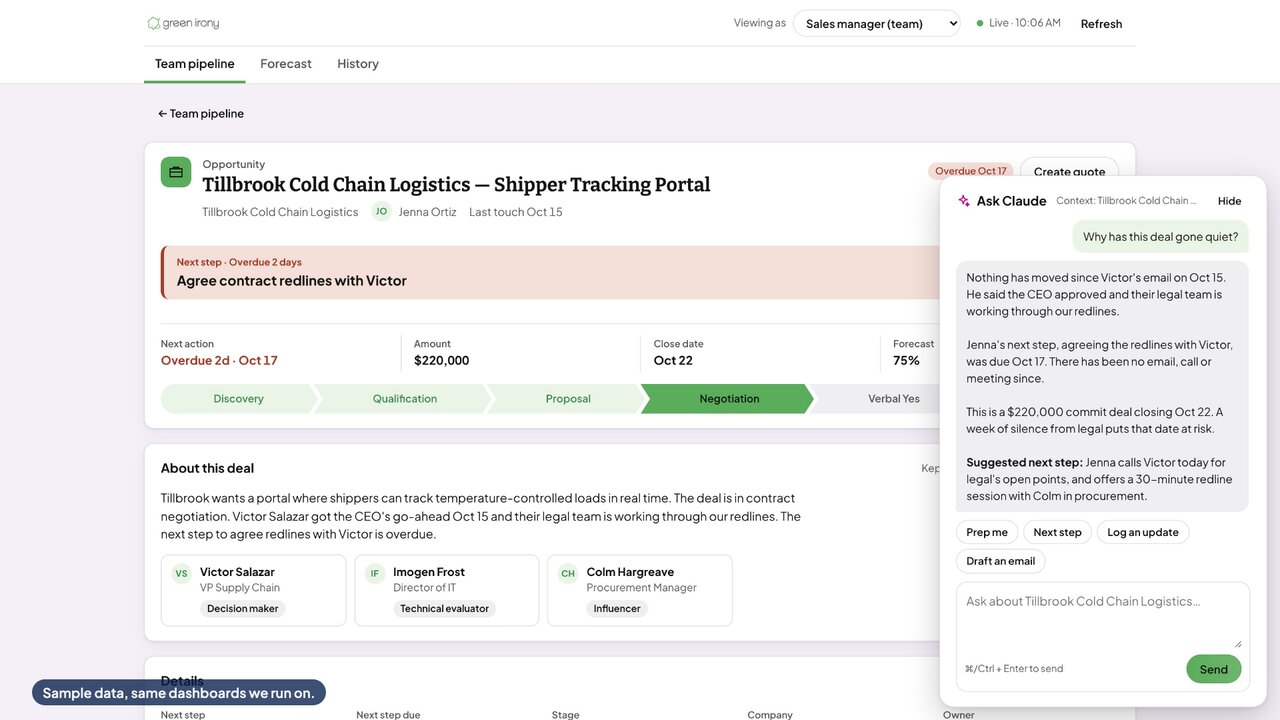Screen dimensions: 1280x720
Task: Click the Log an update chip
Action: 1143,532
